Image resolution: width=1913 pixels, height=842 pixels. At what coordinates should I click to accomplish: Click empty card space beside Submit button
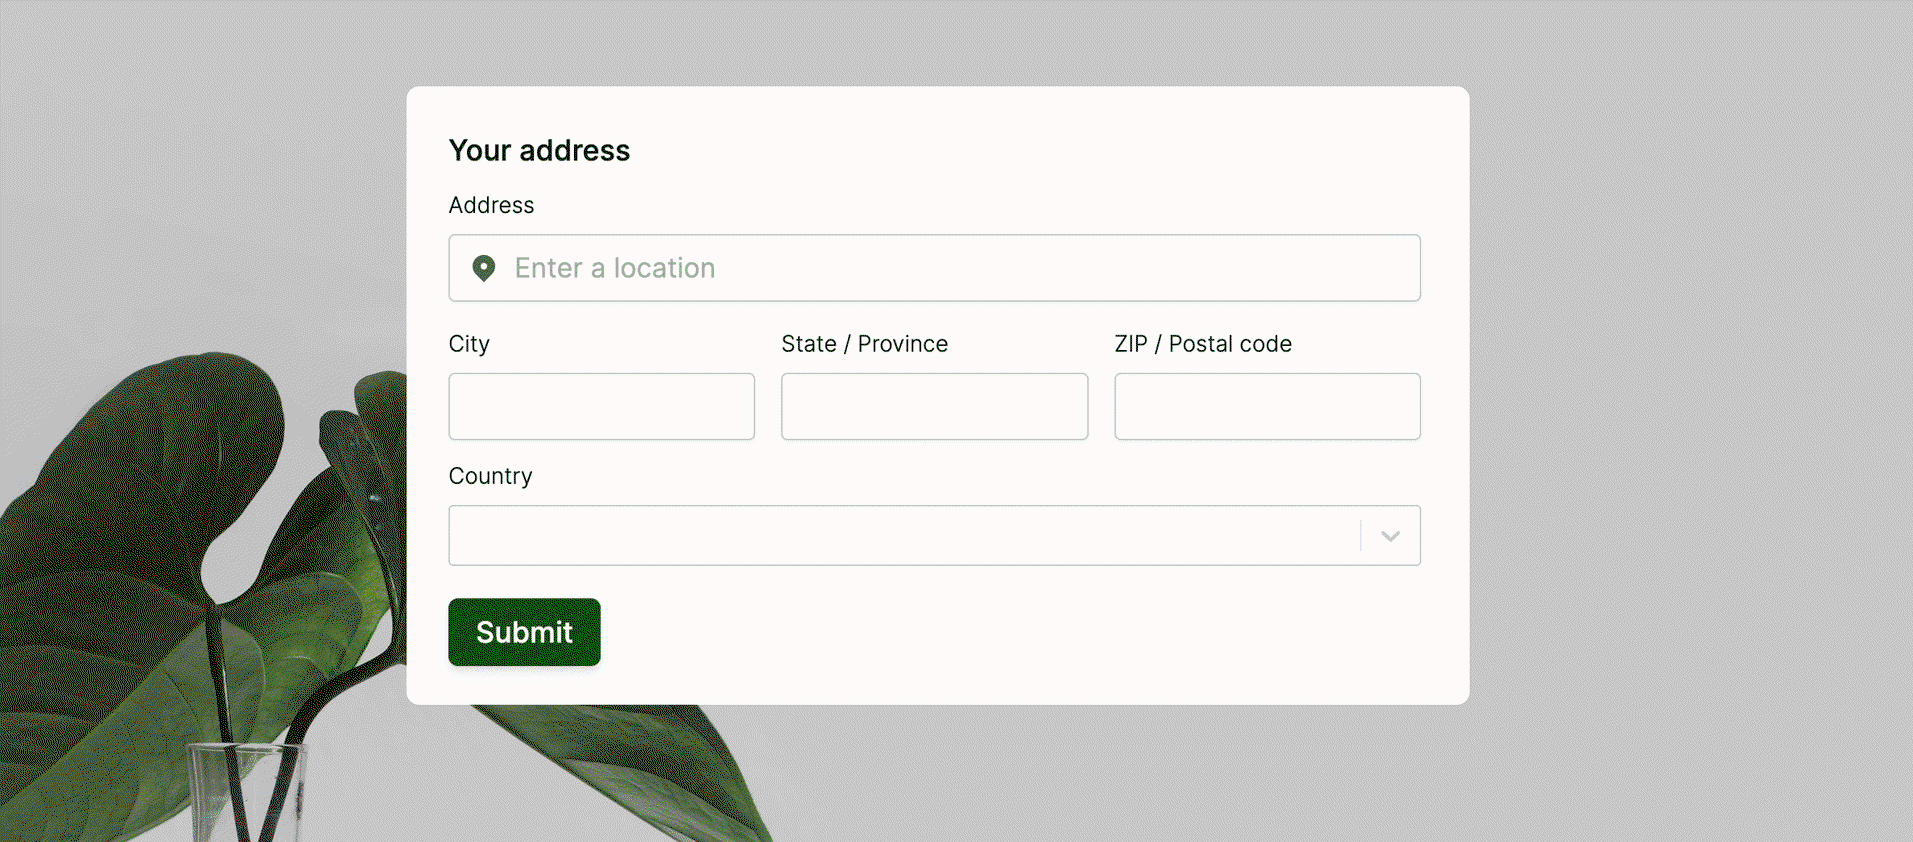point(1000,632)
